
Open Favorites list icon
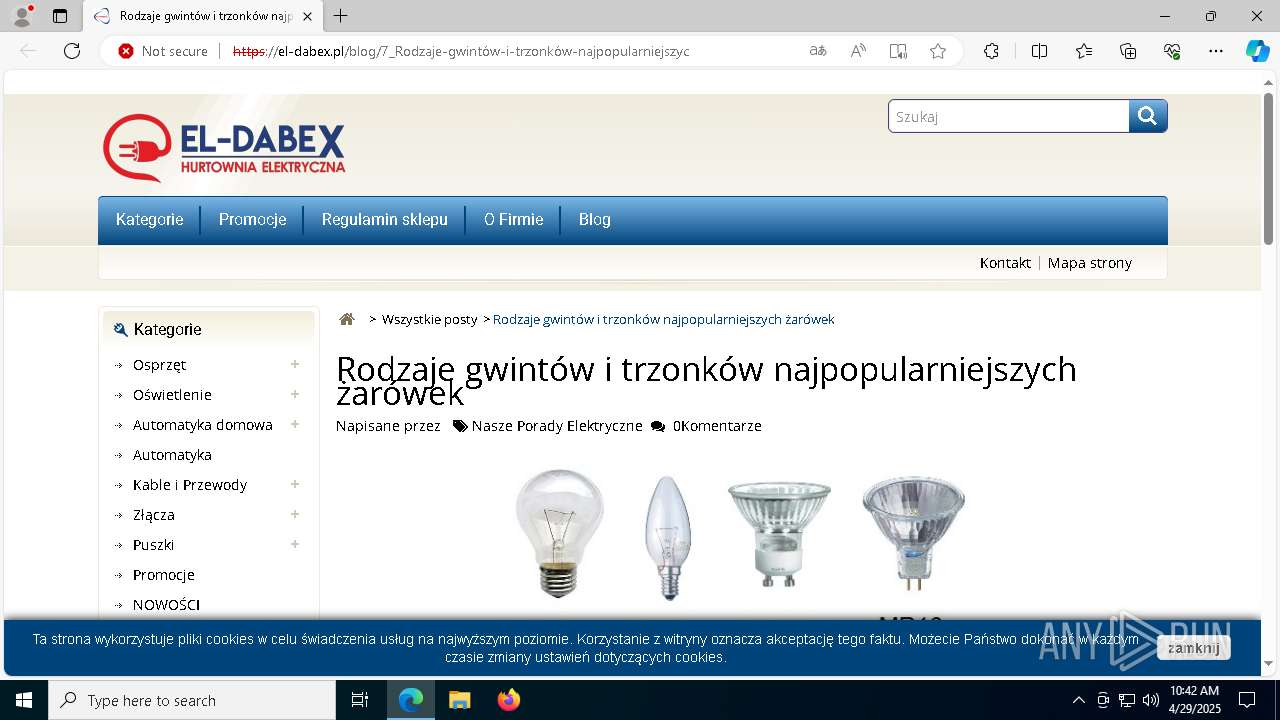[x=1084, y=51]
